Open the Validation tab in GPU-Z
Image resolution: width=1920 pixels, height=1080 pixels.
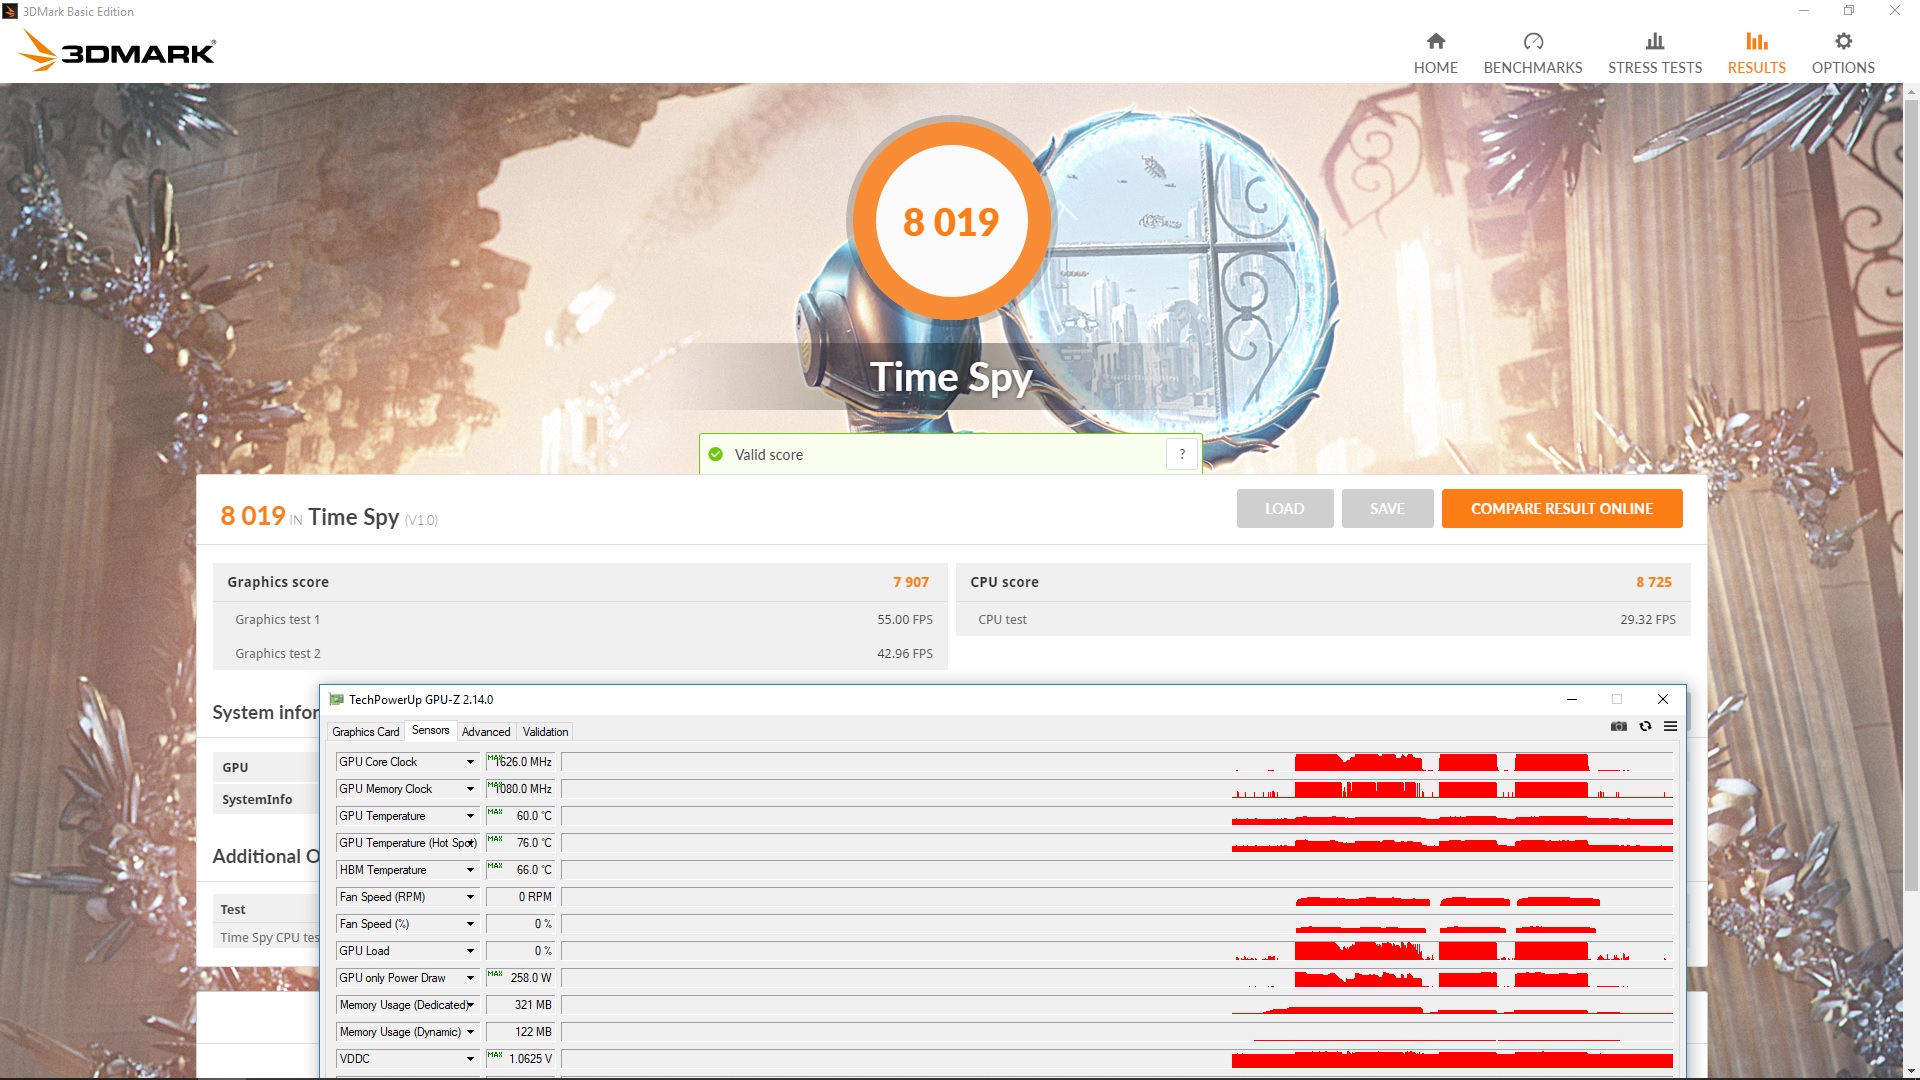(x=545, y=732)
